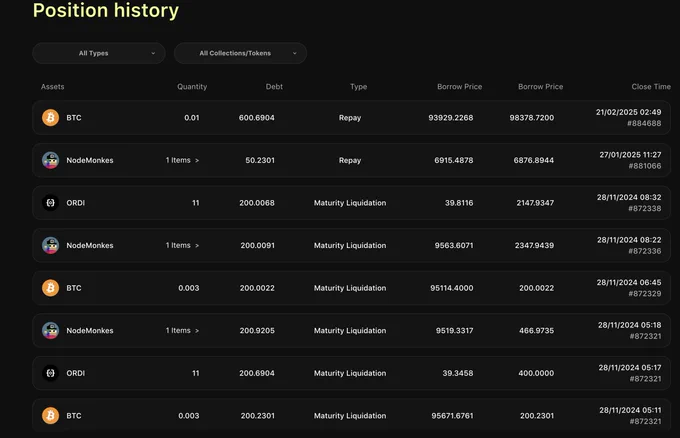Click borrow price 6915.4878
Viewport: 680px width, 438px height.
click(x=454, y=160)
